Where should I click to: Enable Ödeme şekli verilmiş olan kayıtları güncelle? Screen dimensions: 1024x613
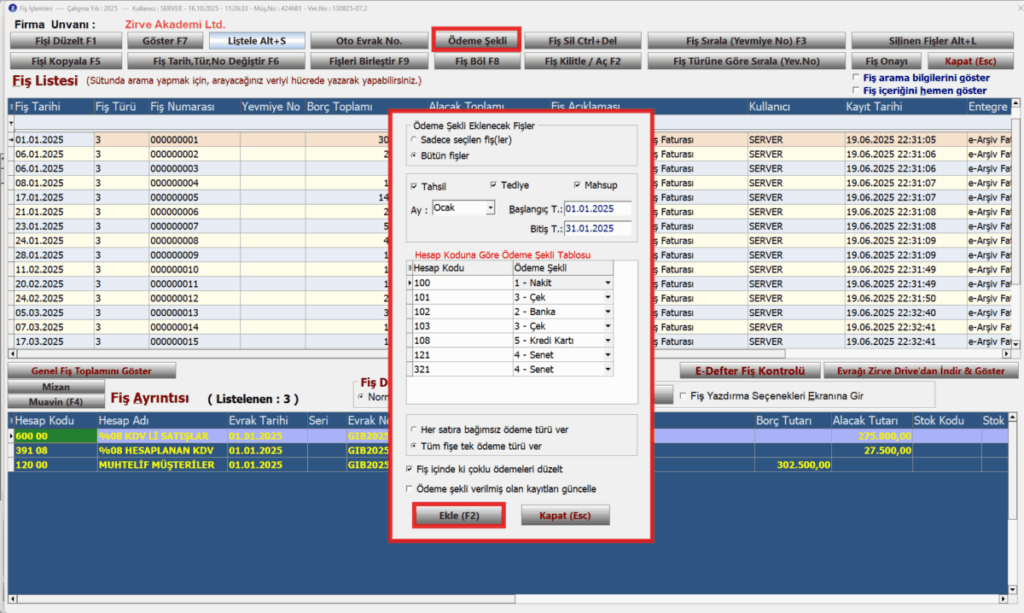coord(409,488)
